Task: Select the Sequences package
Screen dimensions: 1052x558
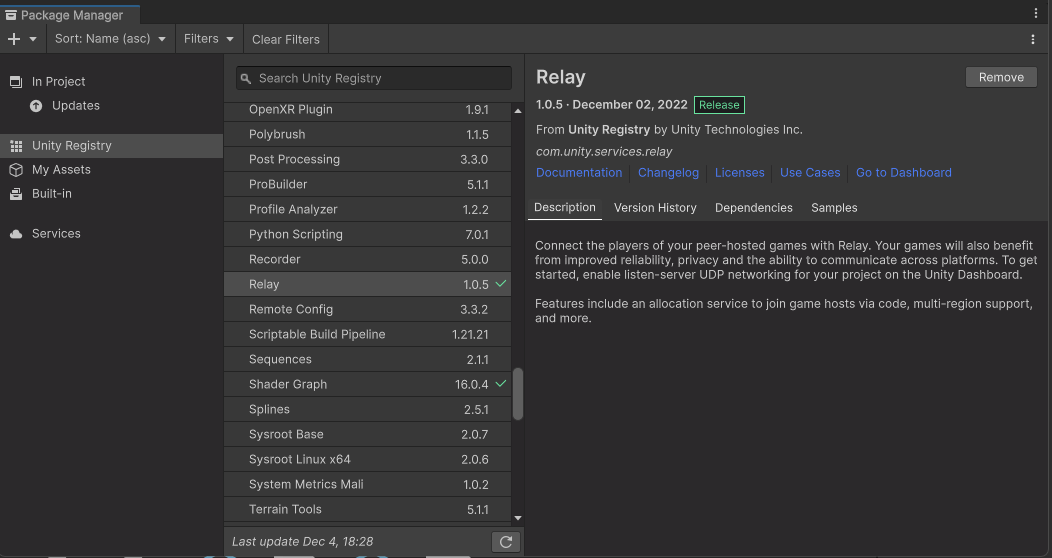Action: (x=368, y=359)
